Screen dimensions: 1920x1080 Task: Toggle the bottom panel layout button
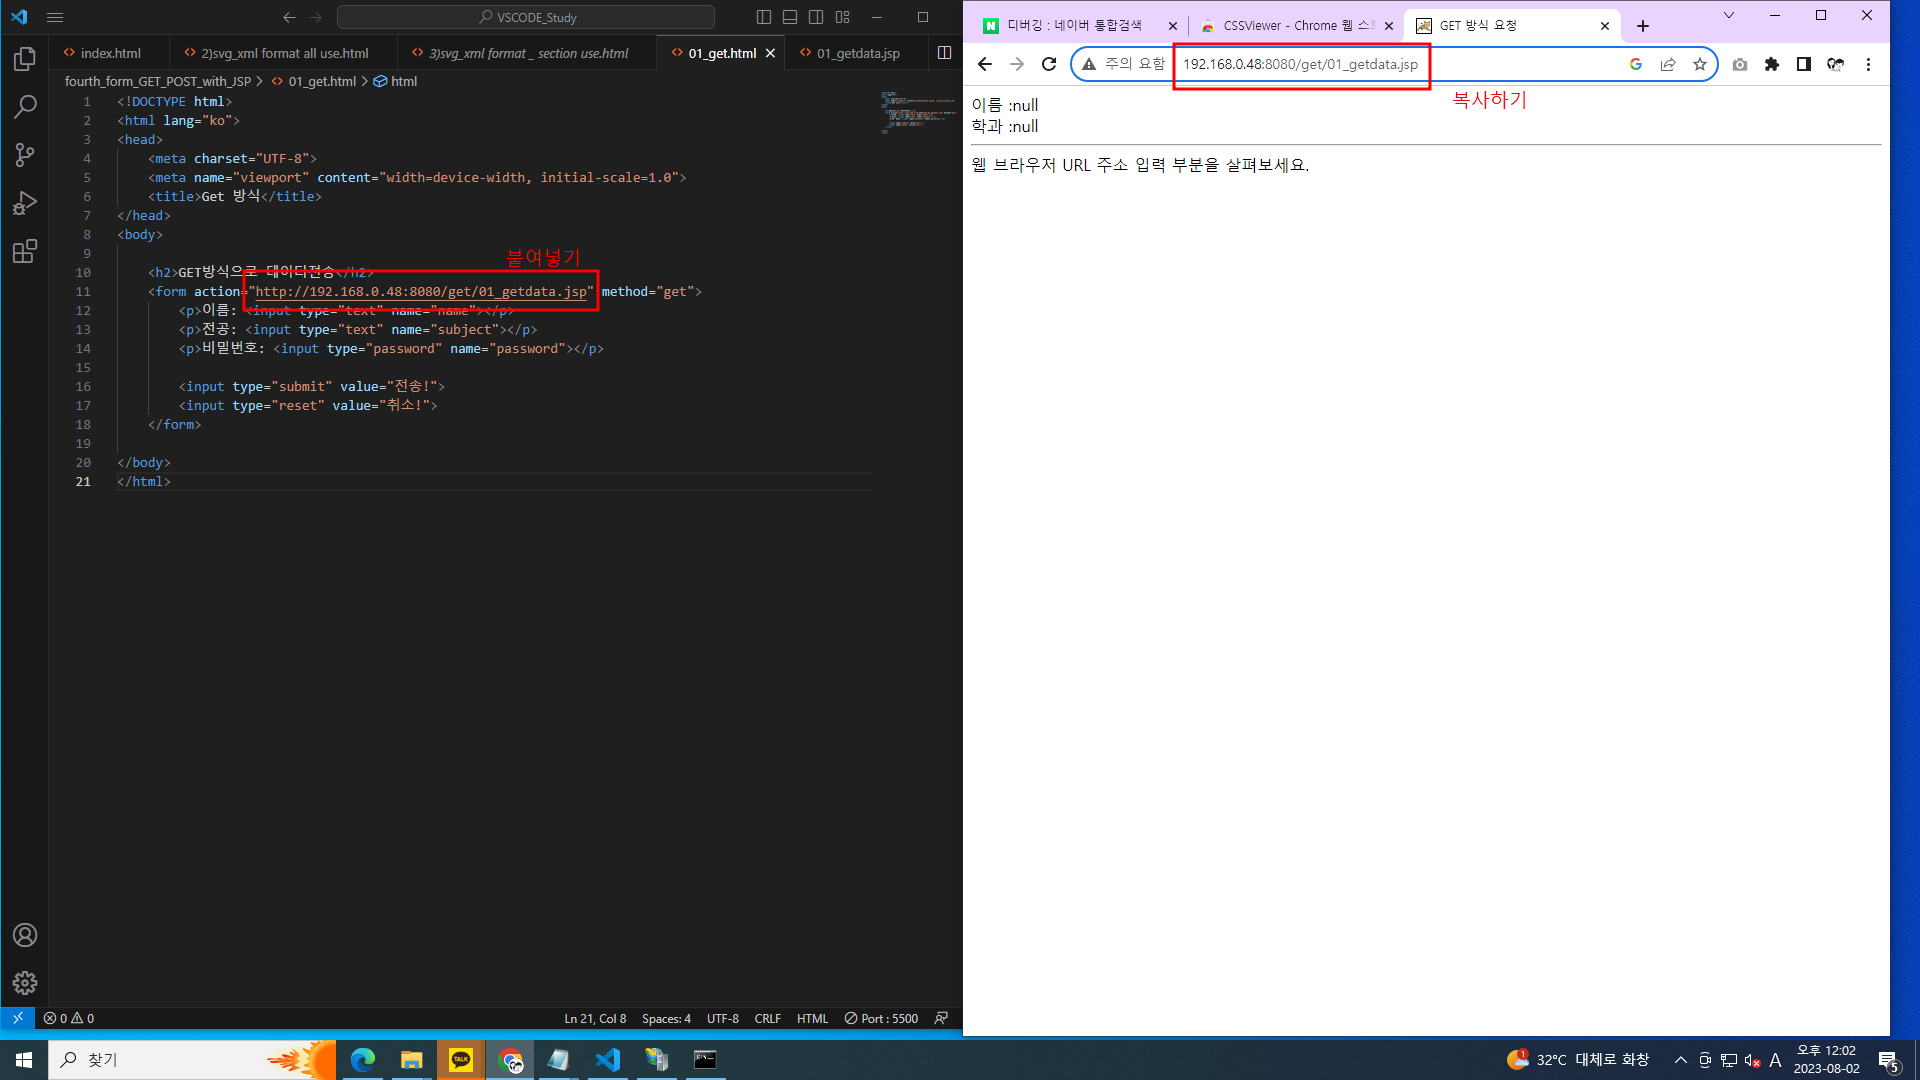(790, 17)
